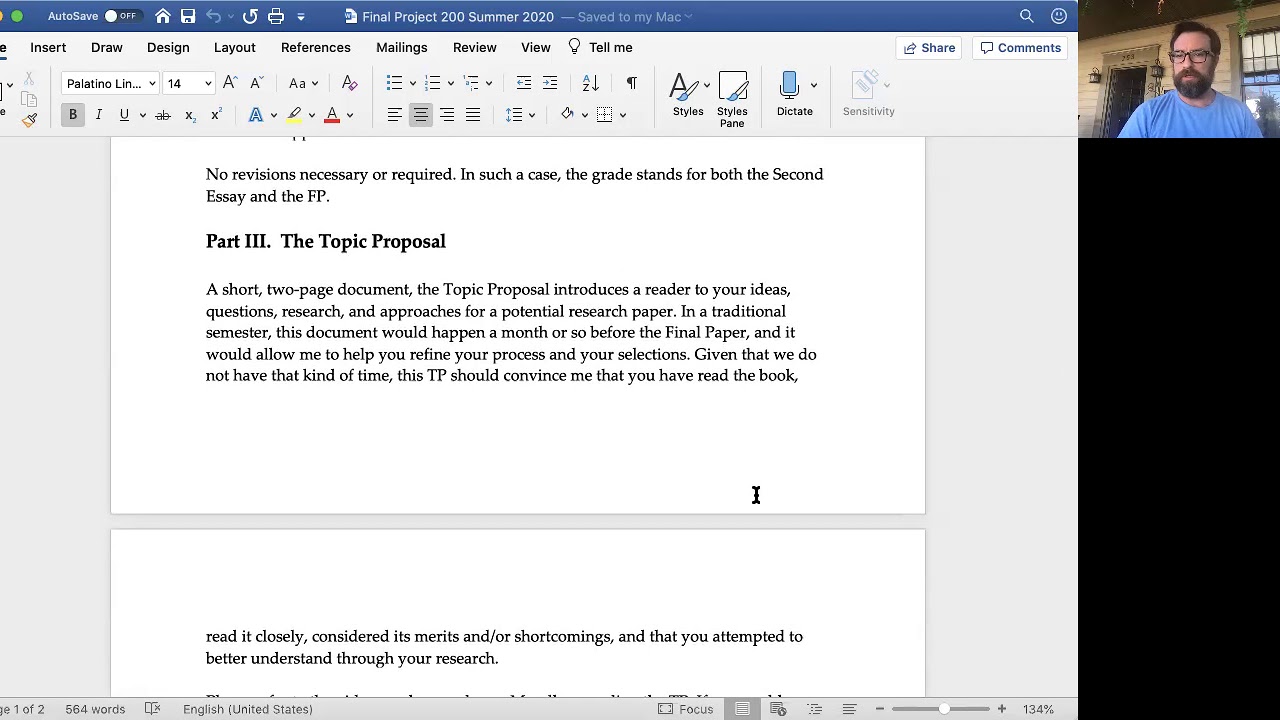Increase font size button

point(230,83)
